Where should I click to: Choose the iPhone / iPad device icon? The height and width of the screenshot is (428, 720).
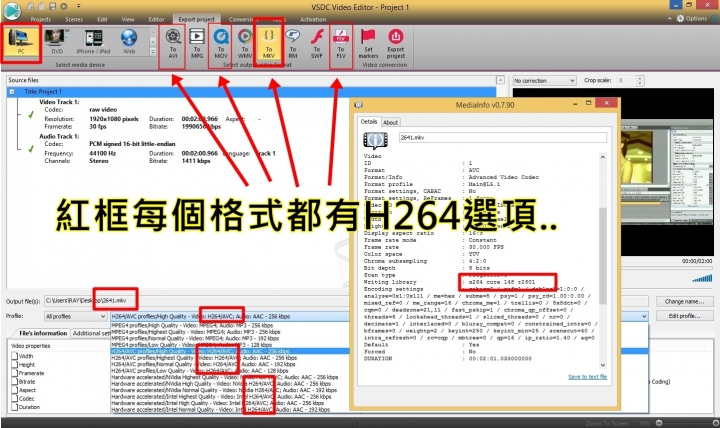[93, 42]
